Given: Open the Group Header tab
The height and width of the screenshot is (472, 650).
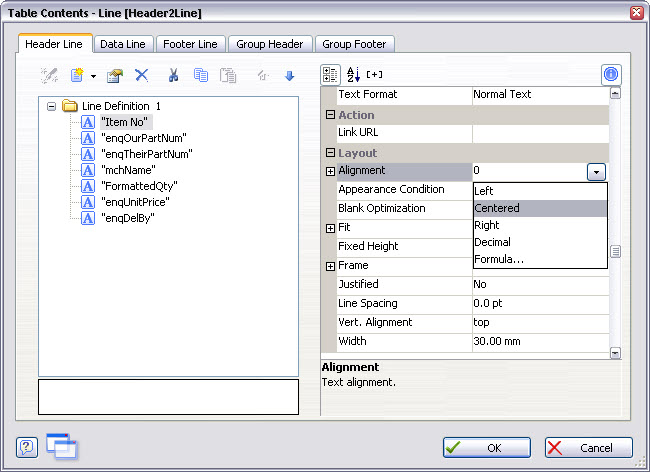Looking at the screenshot, I should point(270,44).
